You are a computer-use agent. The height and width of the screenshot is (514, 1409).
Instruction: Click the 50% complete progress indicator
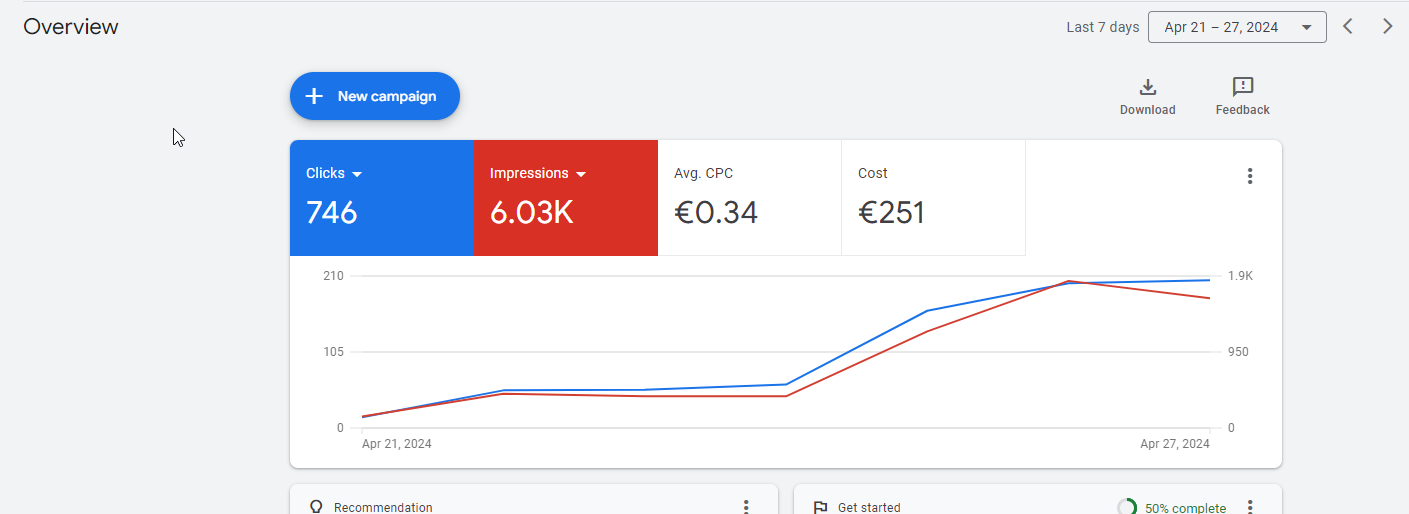pyautogui.click(x=1172, y=508)
